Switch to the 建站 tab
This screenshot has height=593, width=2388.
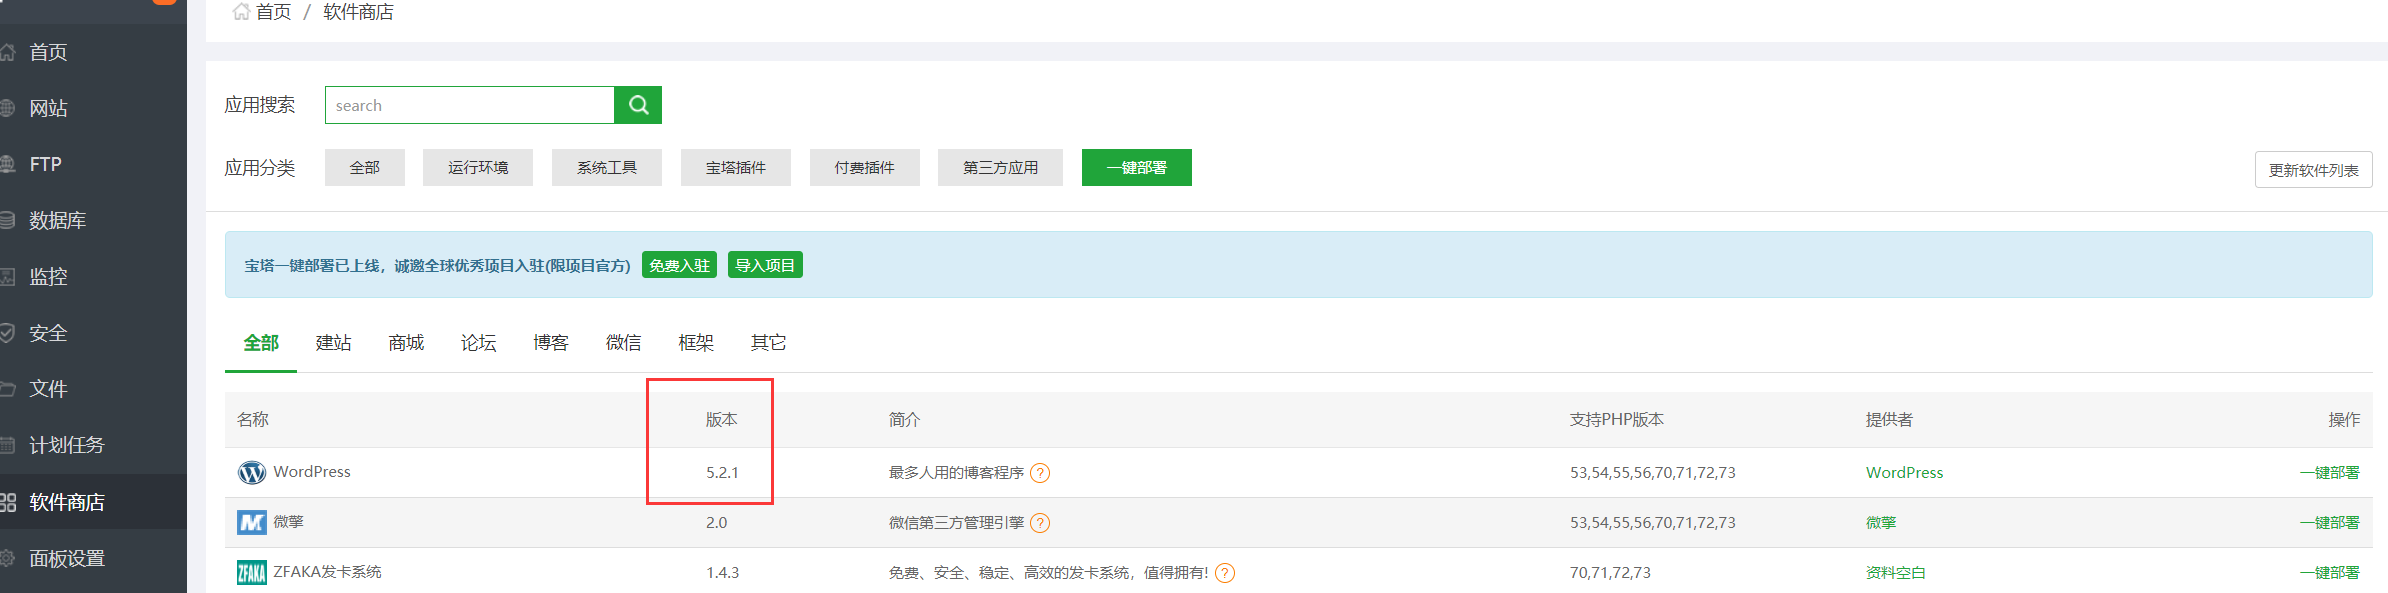(334, 343)
